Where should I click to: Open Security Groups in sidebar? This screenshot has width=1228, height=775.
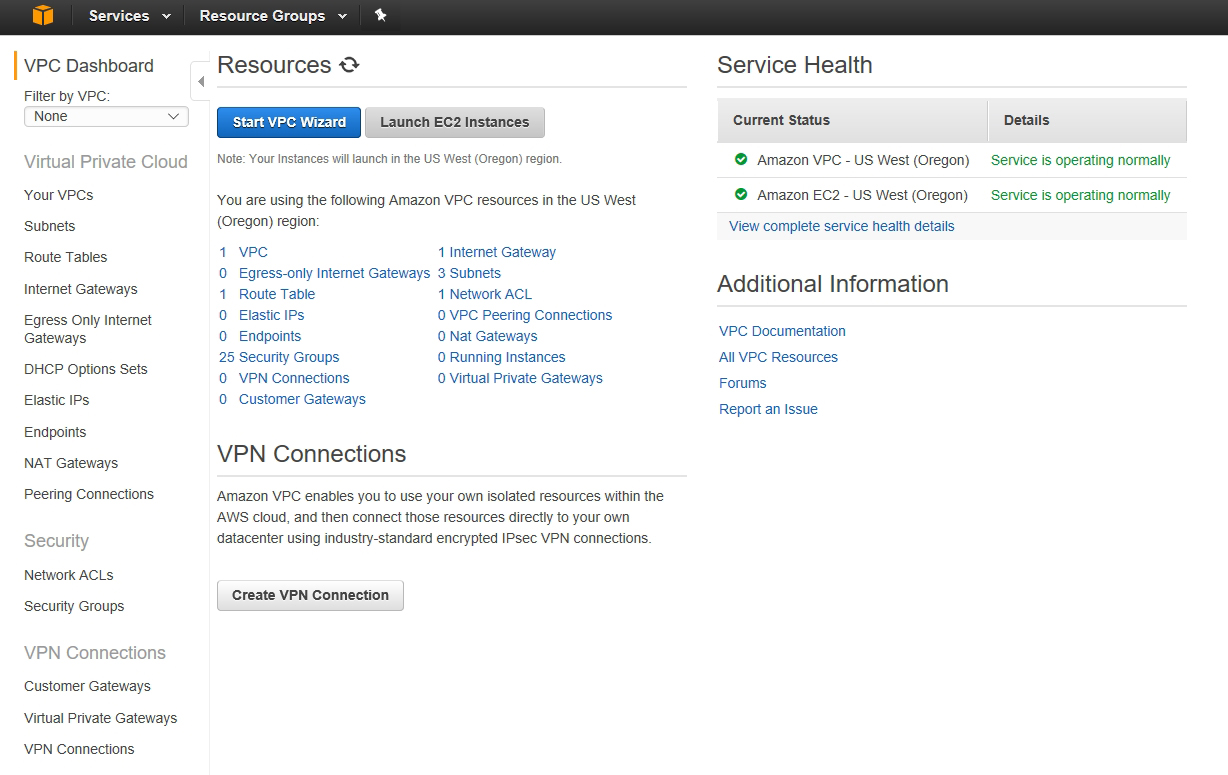pos(74,606)
